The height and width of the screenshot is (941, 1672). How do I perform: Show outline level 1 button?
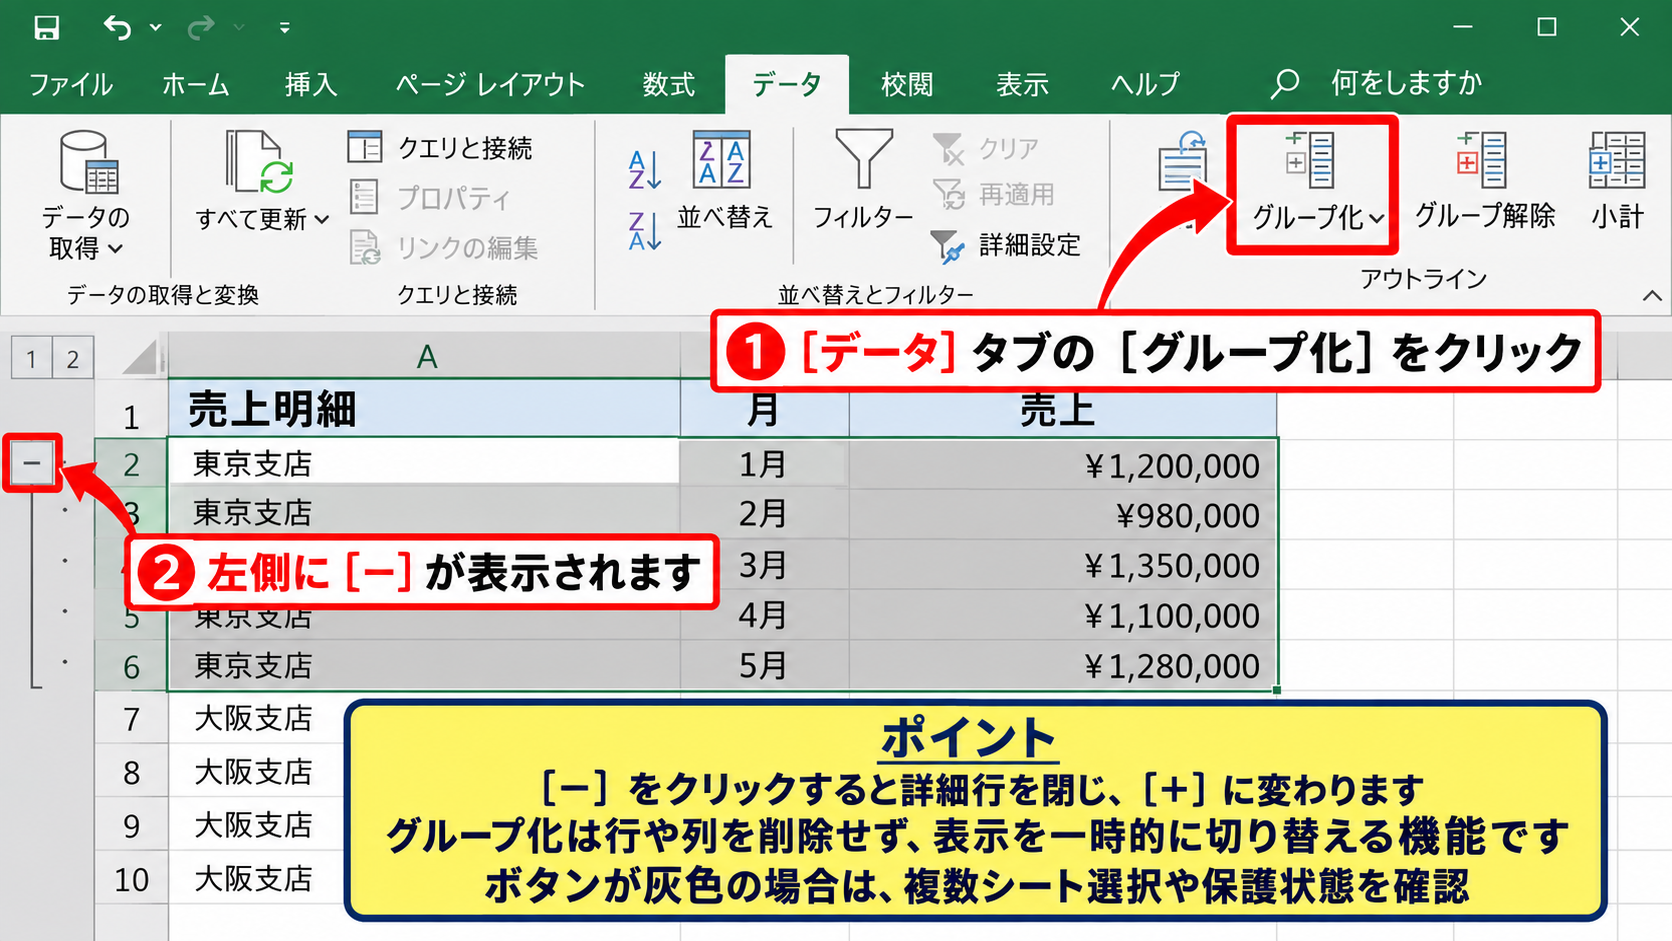pyautogui.click(x=32, y=358)
